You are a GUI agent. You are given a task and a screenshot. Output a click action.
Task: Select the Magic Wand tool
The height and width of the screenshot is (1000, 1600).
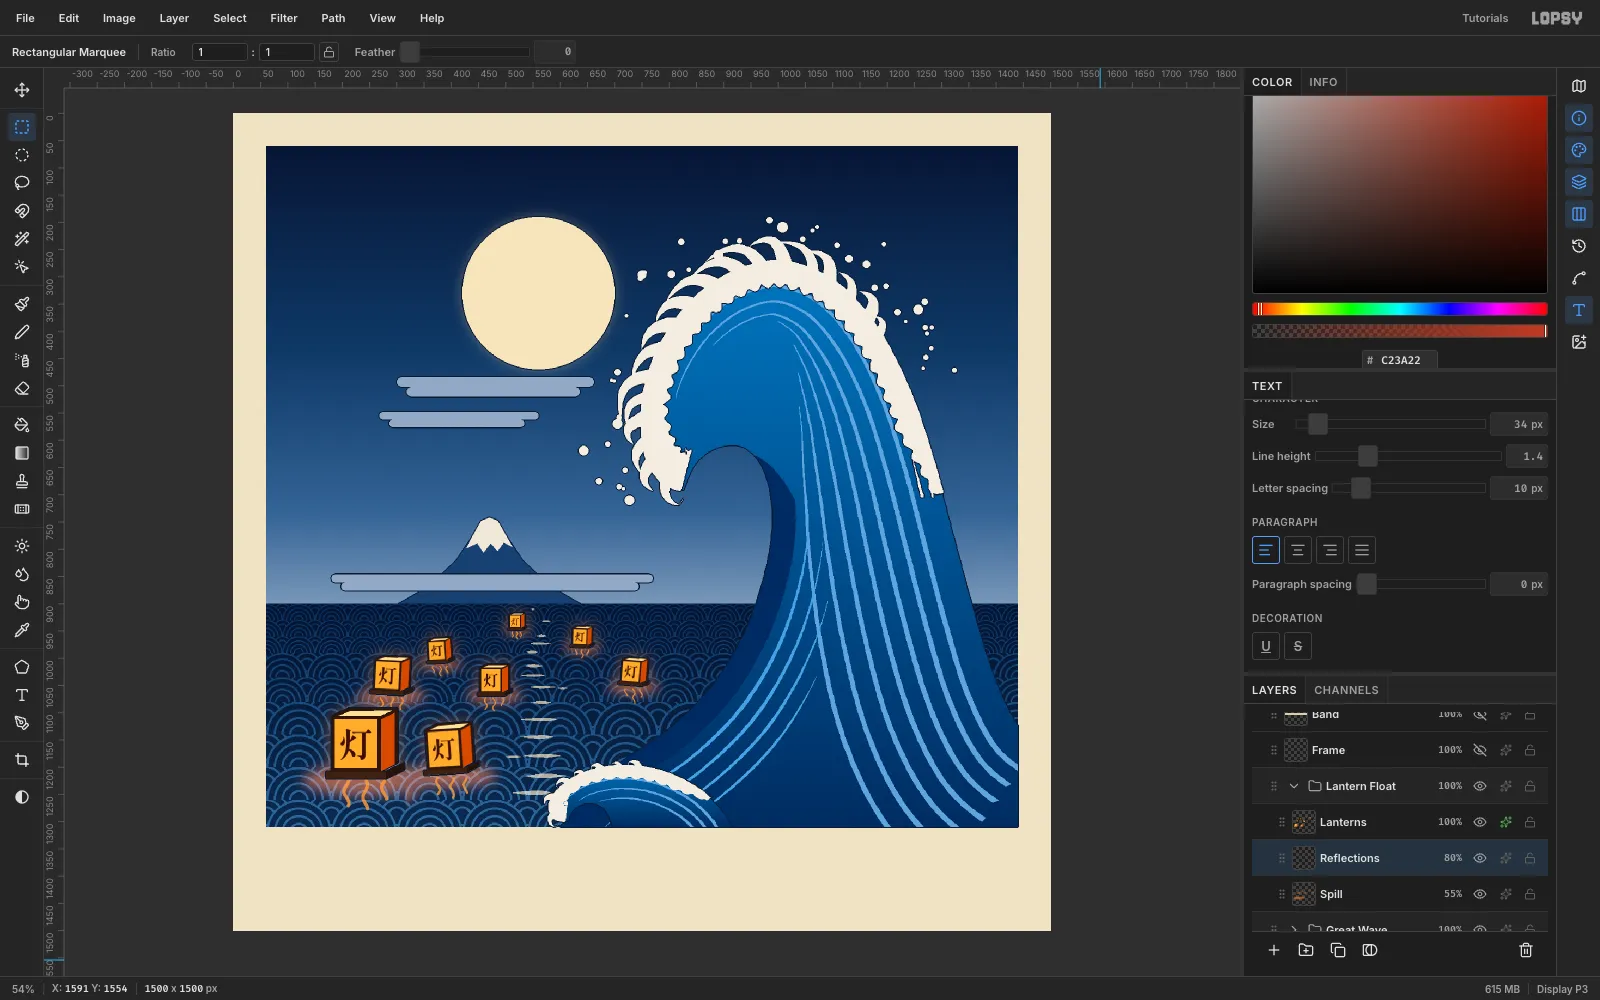[x=22, y=239]
